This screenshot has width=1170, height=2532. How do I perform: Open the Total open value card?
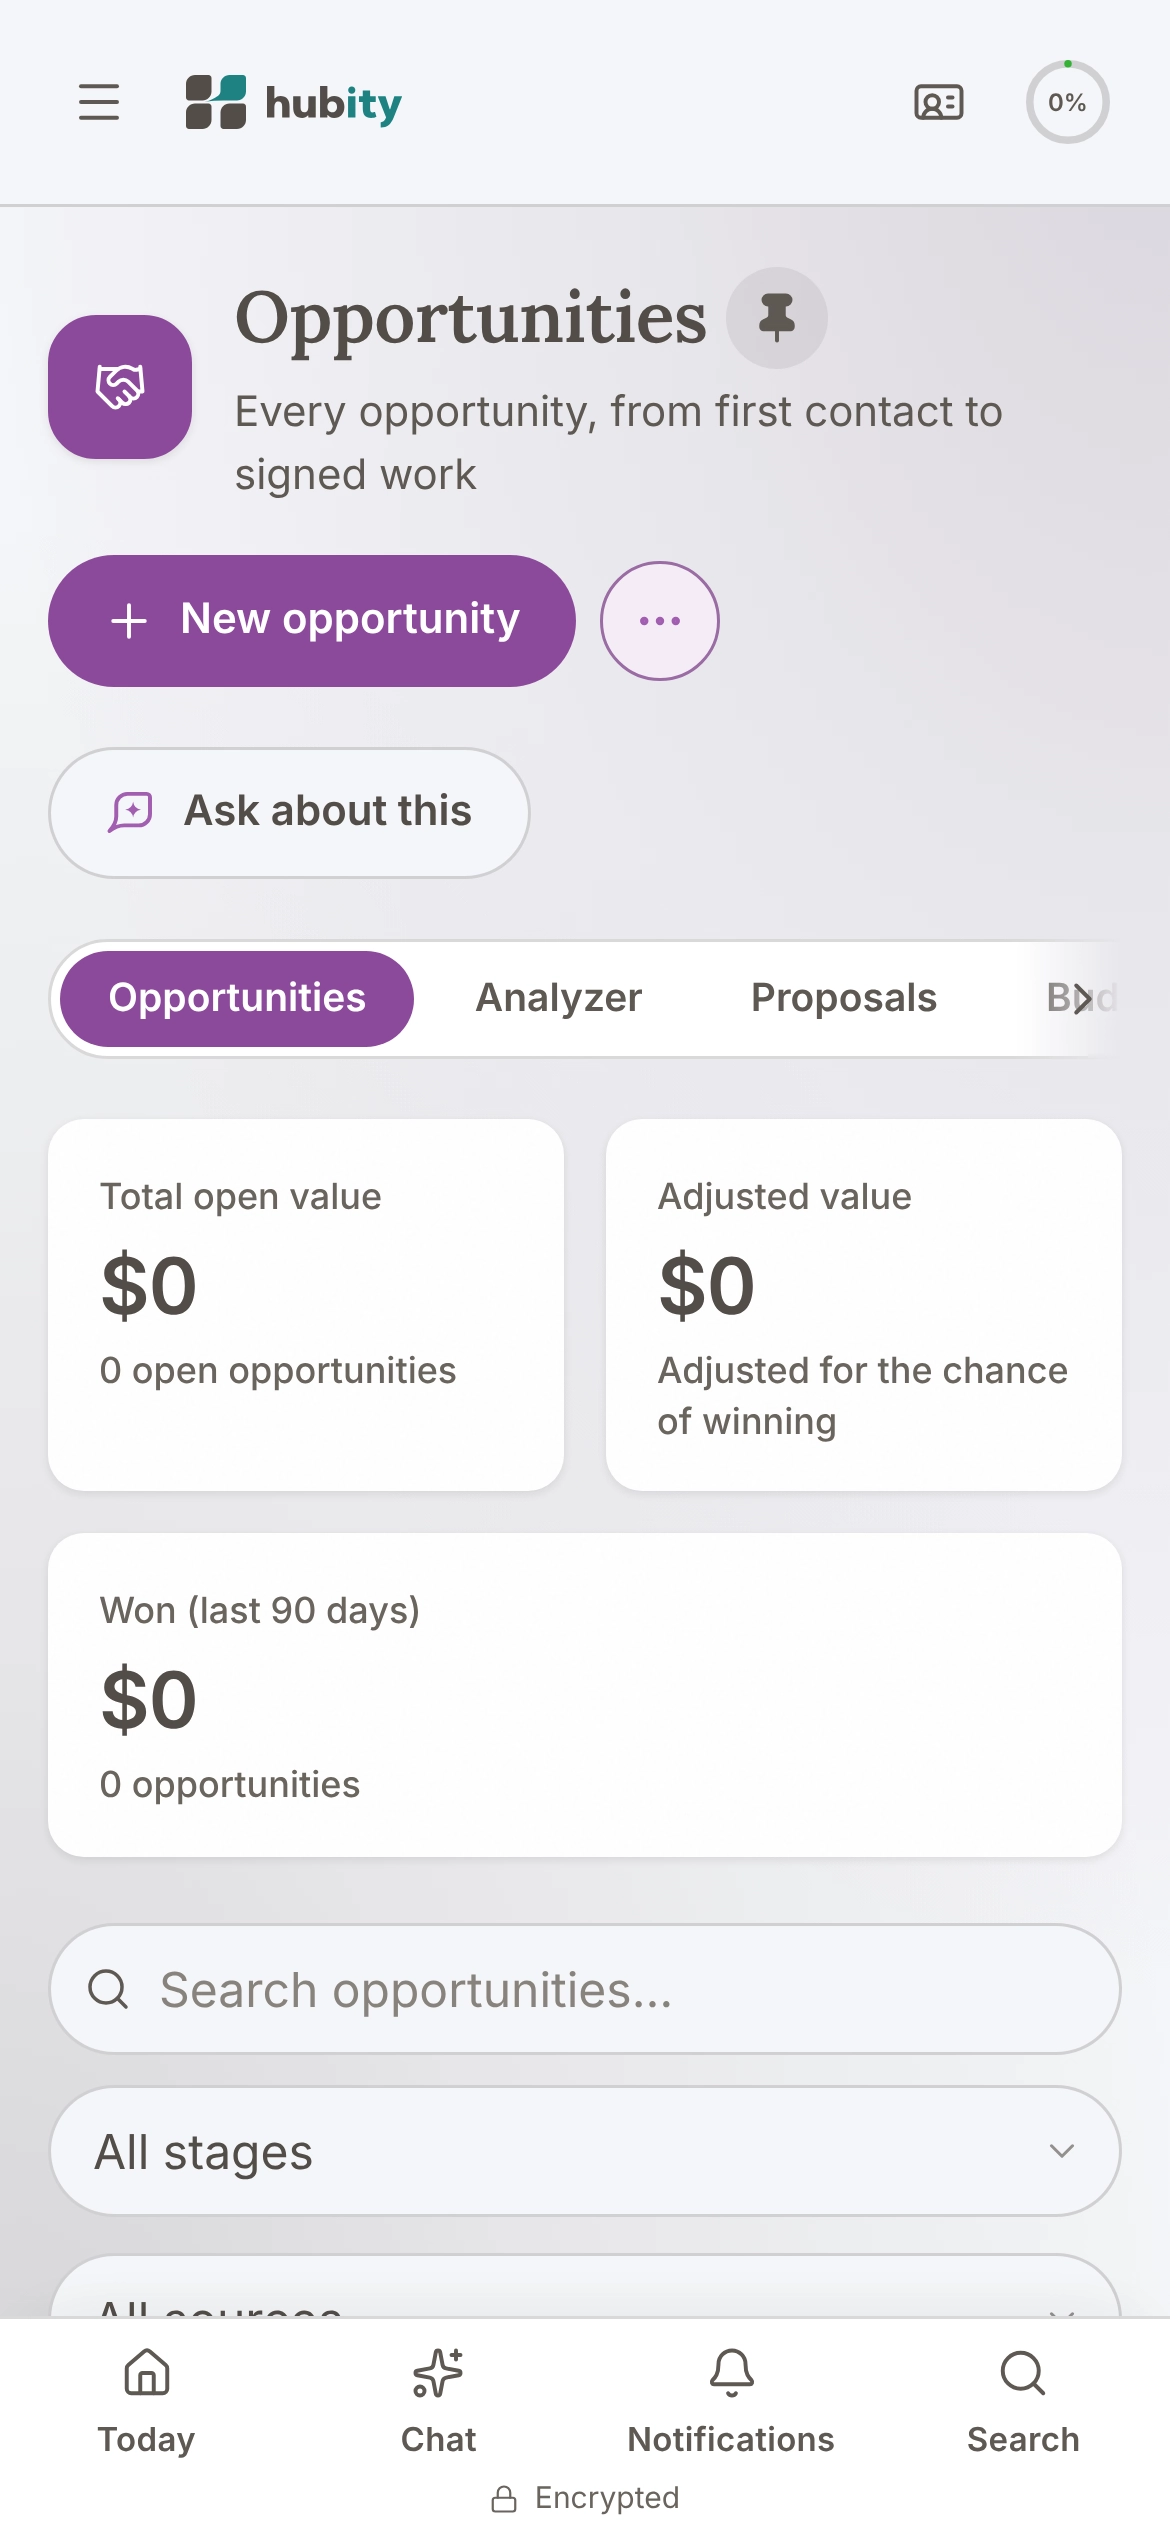(306, 1305)
